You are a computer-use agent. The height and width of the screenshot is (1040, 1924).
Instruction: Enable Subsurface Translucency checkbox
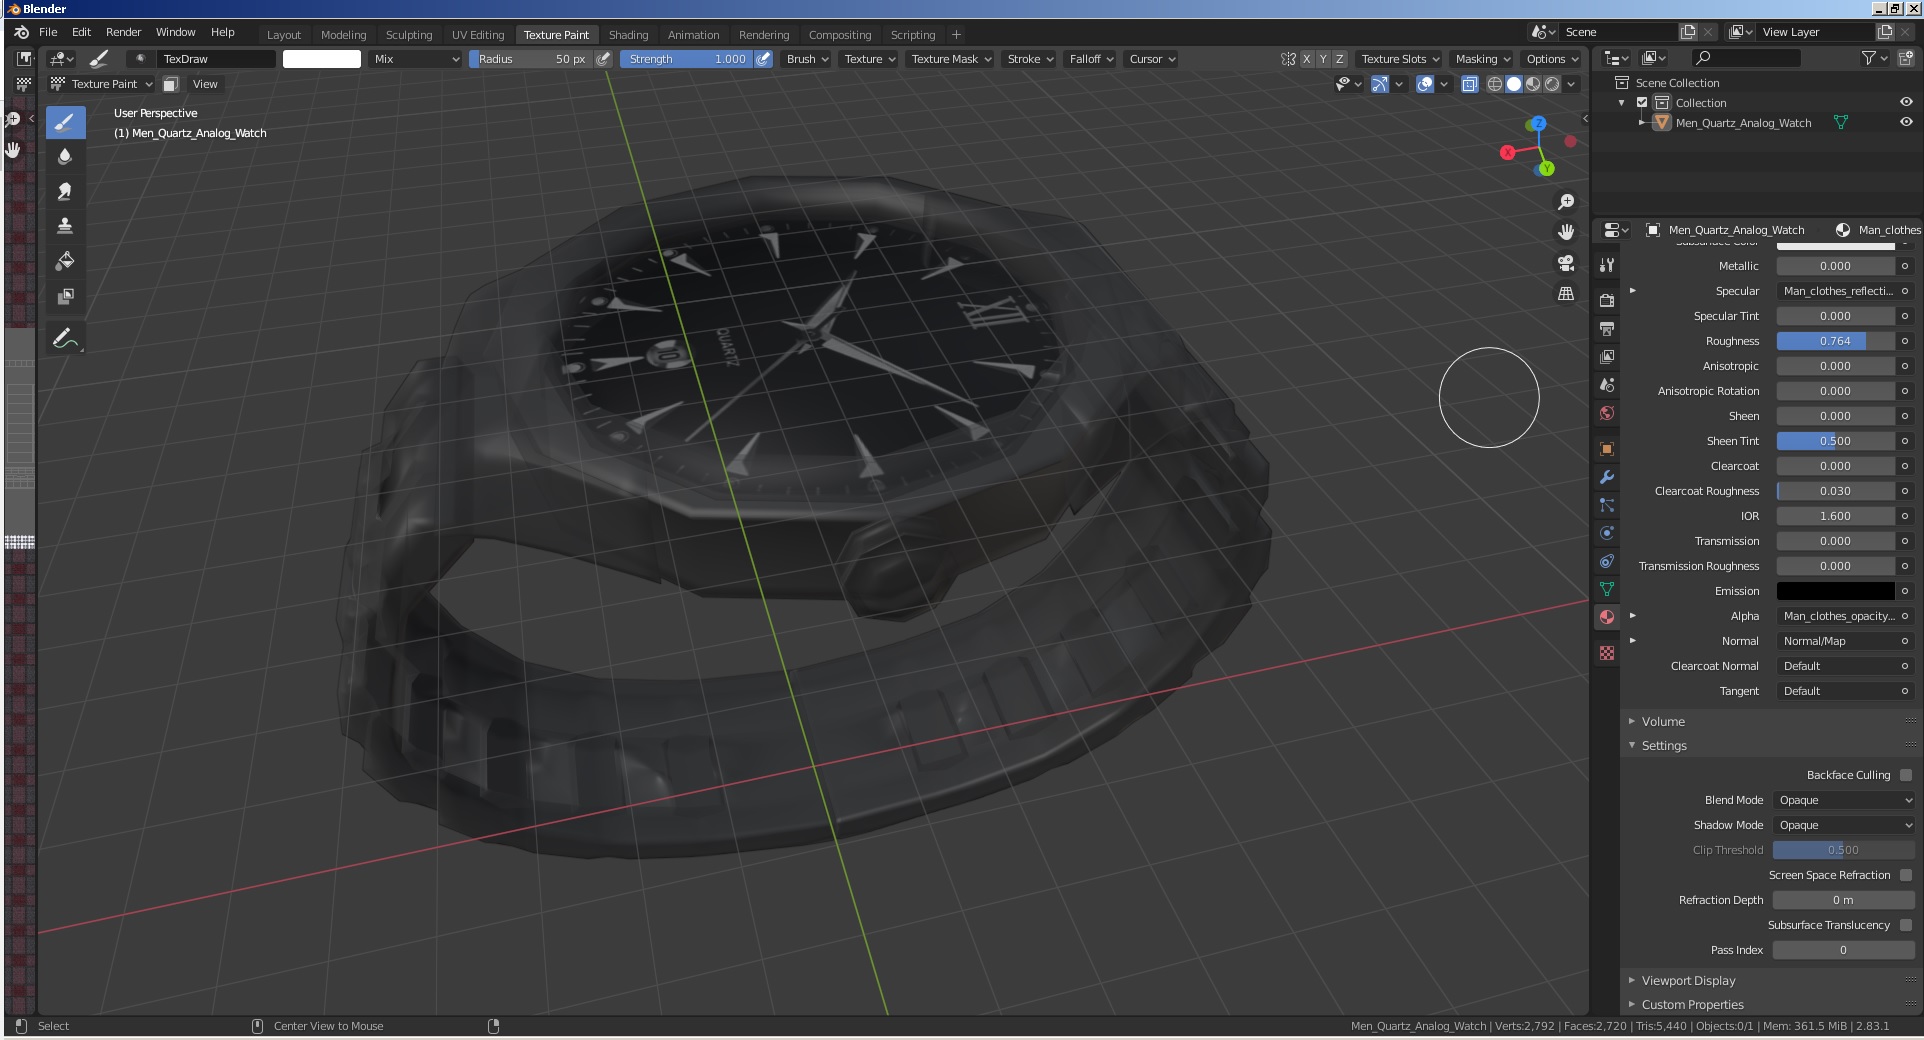click(1906, 925)
